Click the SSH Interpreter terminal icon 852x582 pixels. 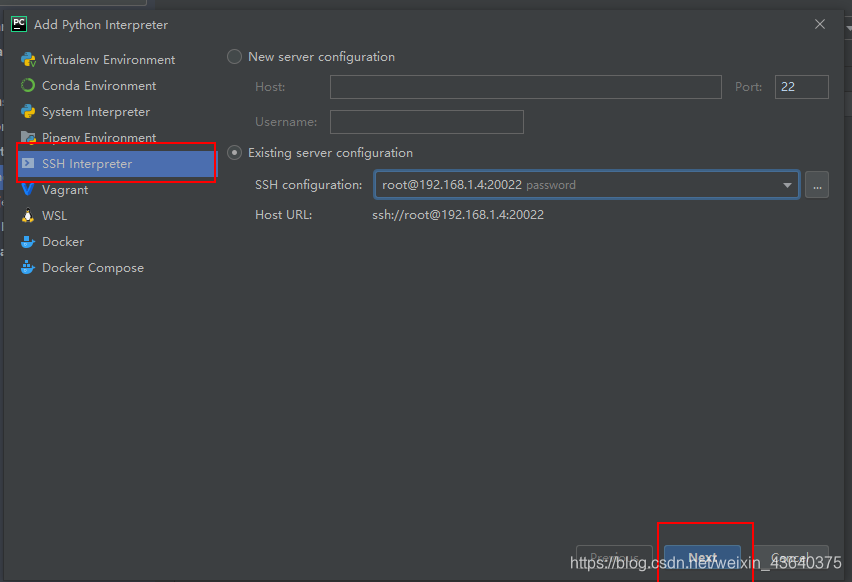tap(28, 163)
